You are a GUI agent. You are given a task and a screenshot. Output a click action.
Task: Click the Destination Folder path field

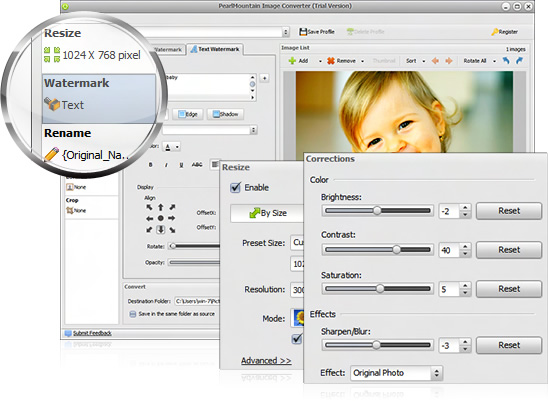tap(197, 301)
